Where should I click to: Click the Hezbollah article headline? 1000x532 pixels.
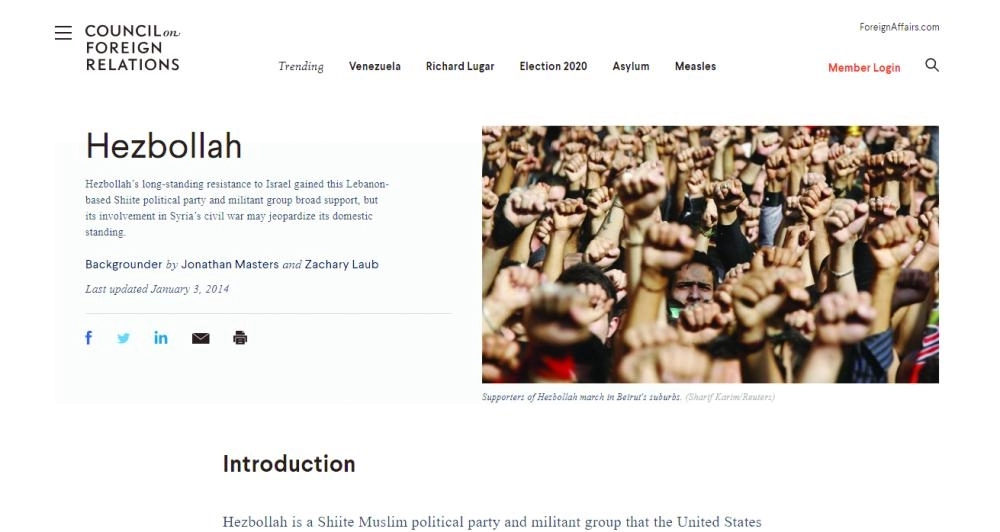164,146
